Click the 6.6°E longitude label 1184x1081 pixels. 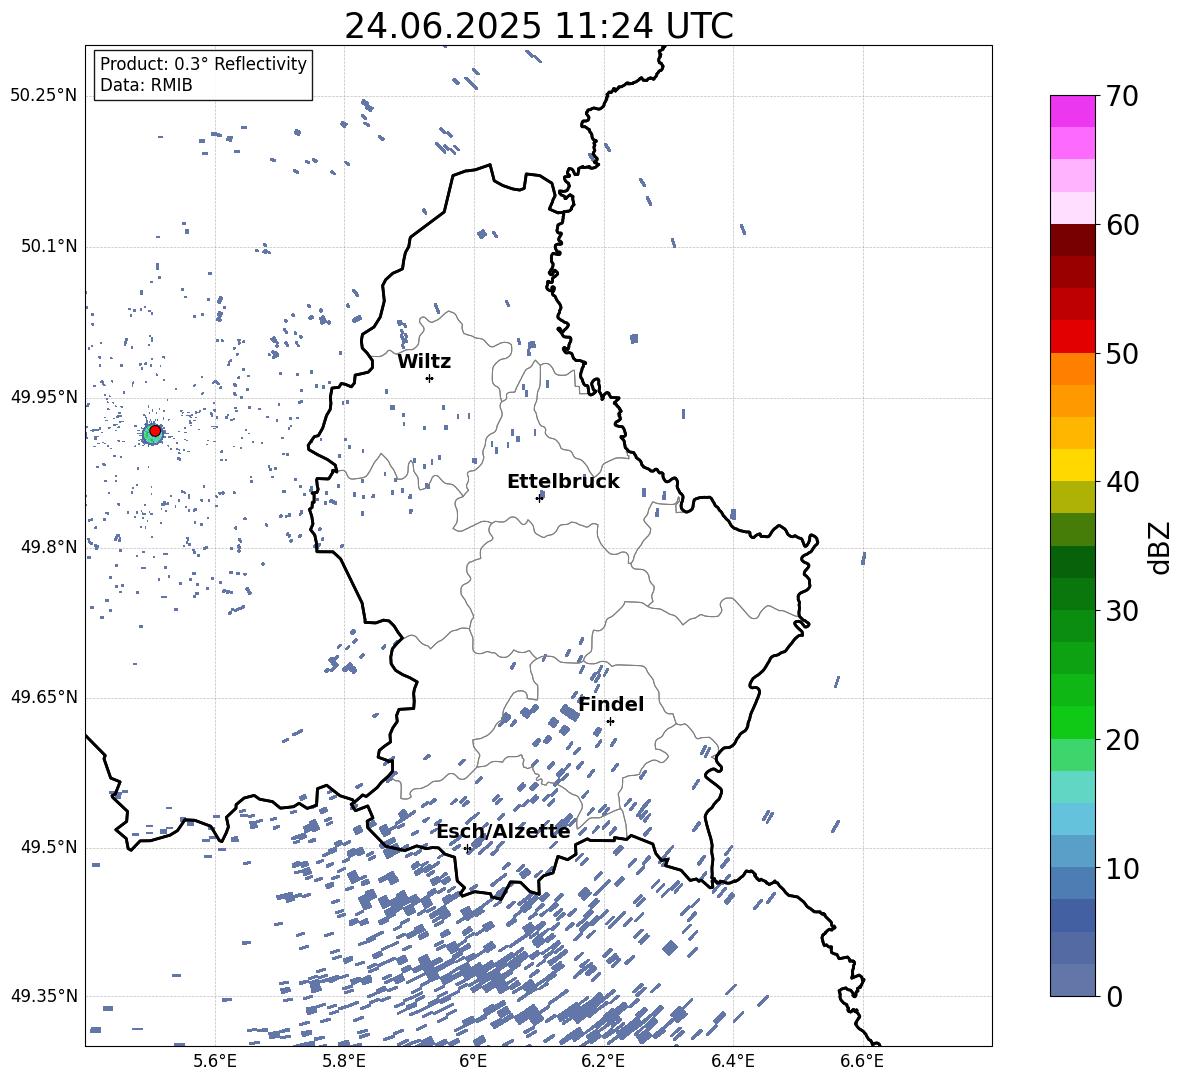pos(862,1061)
